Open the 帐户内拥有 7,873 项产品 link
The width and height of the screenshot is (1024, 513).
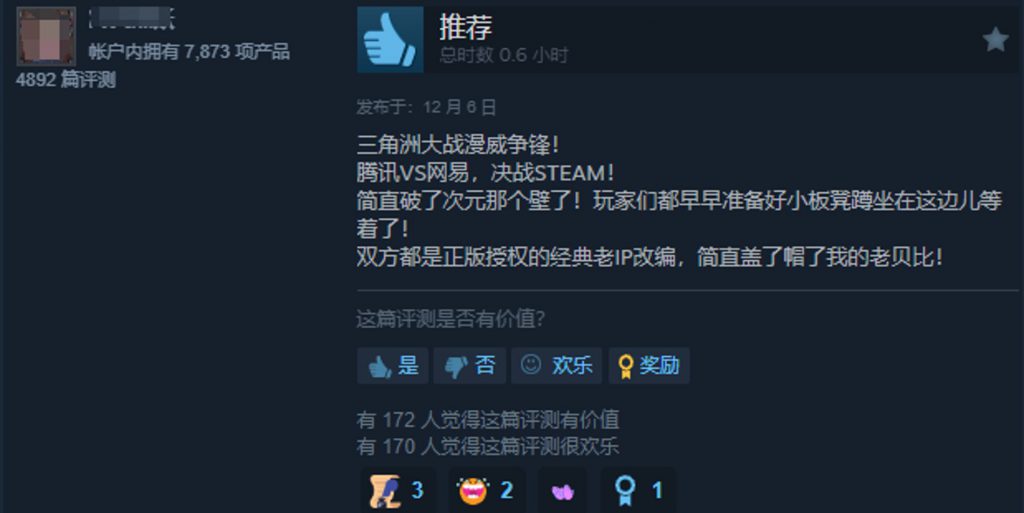point(189,52)
